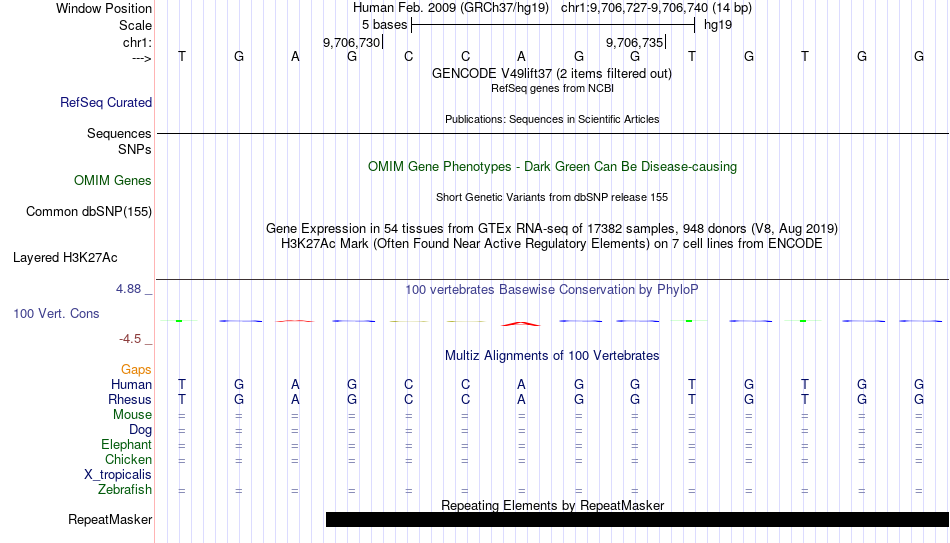
Task: Click the Common dbSNP(155) track label
Action: pos(89,212)
